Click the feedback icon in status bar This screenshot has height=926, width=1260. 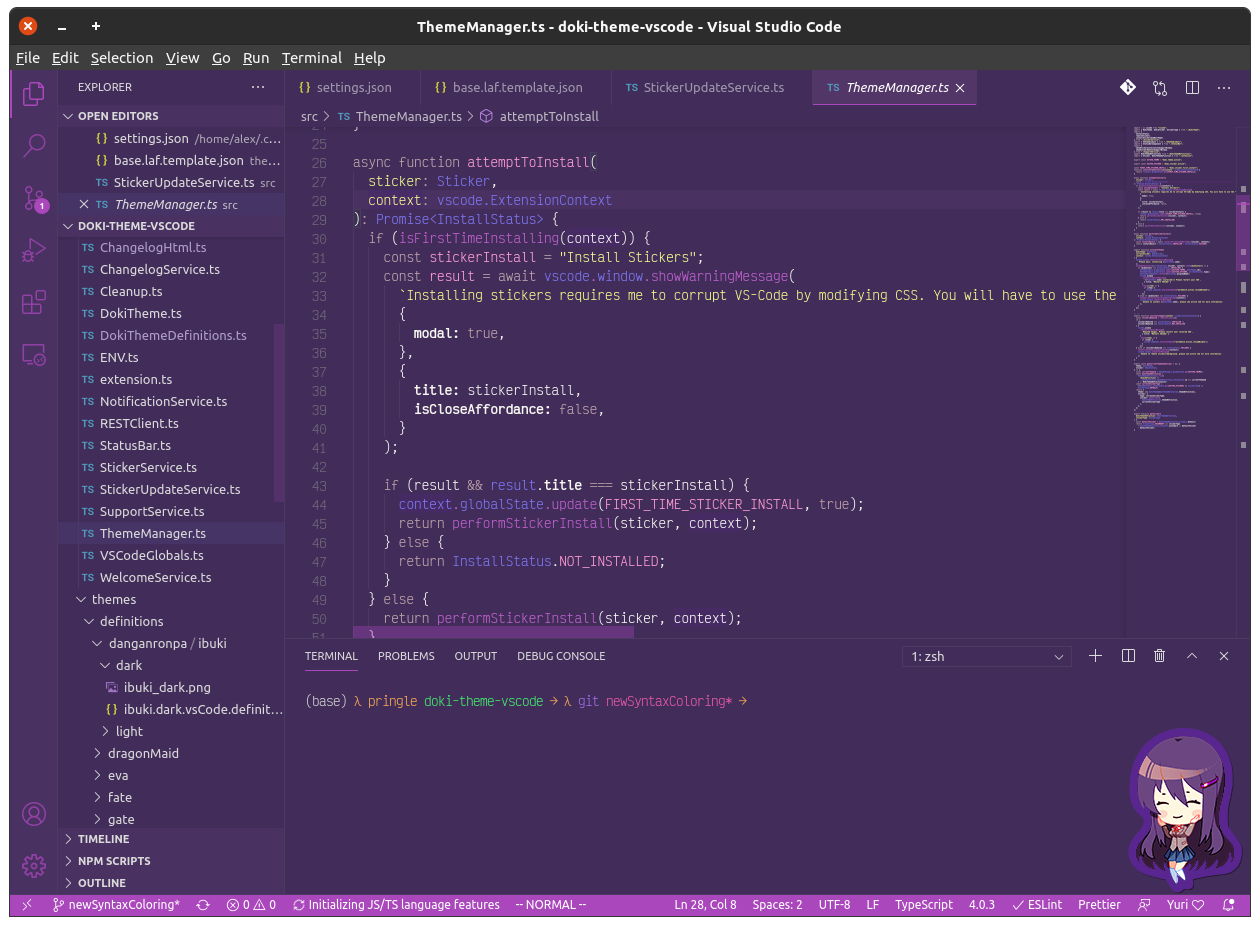(x=1144, y=905)
